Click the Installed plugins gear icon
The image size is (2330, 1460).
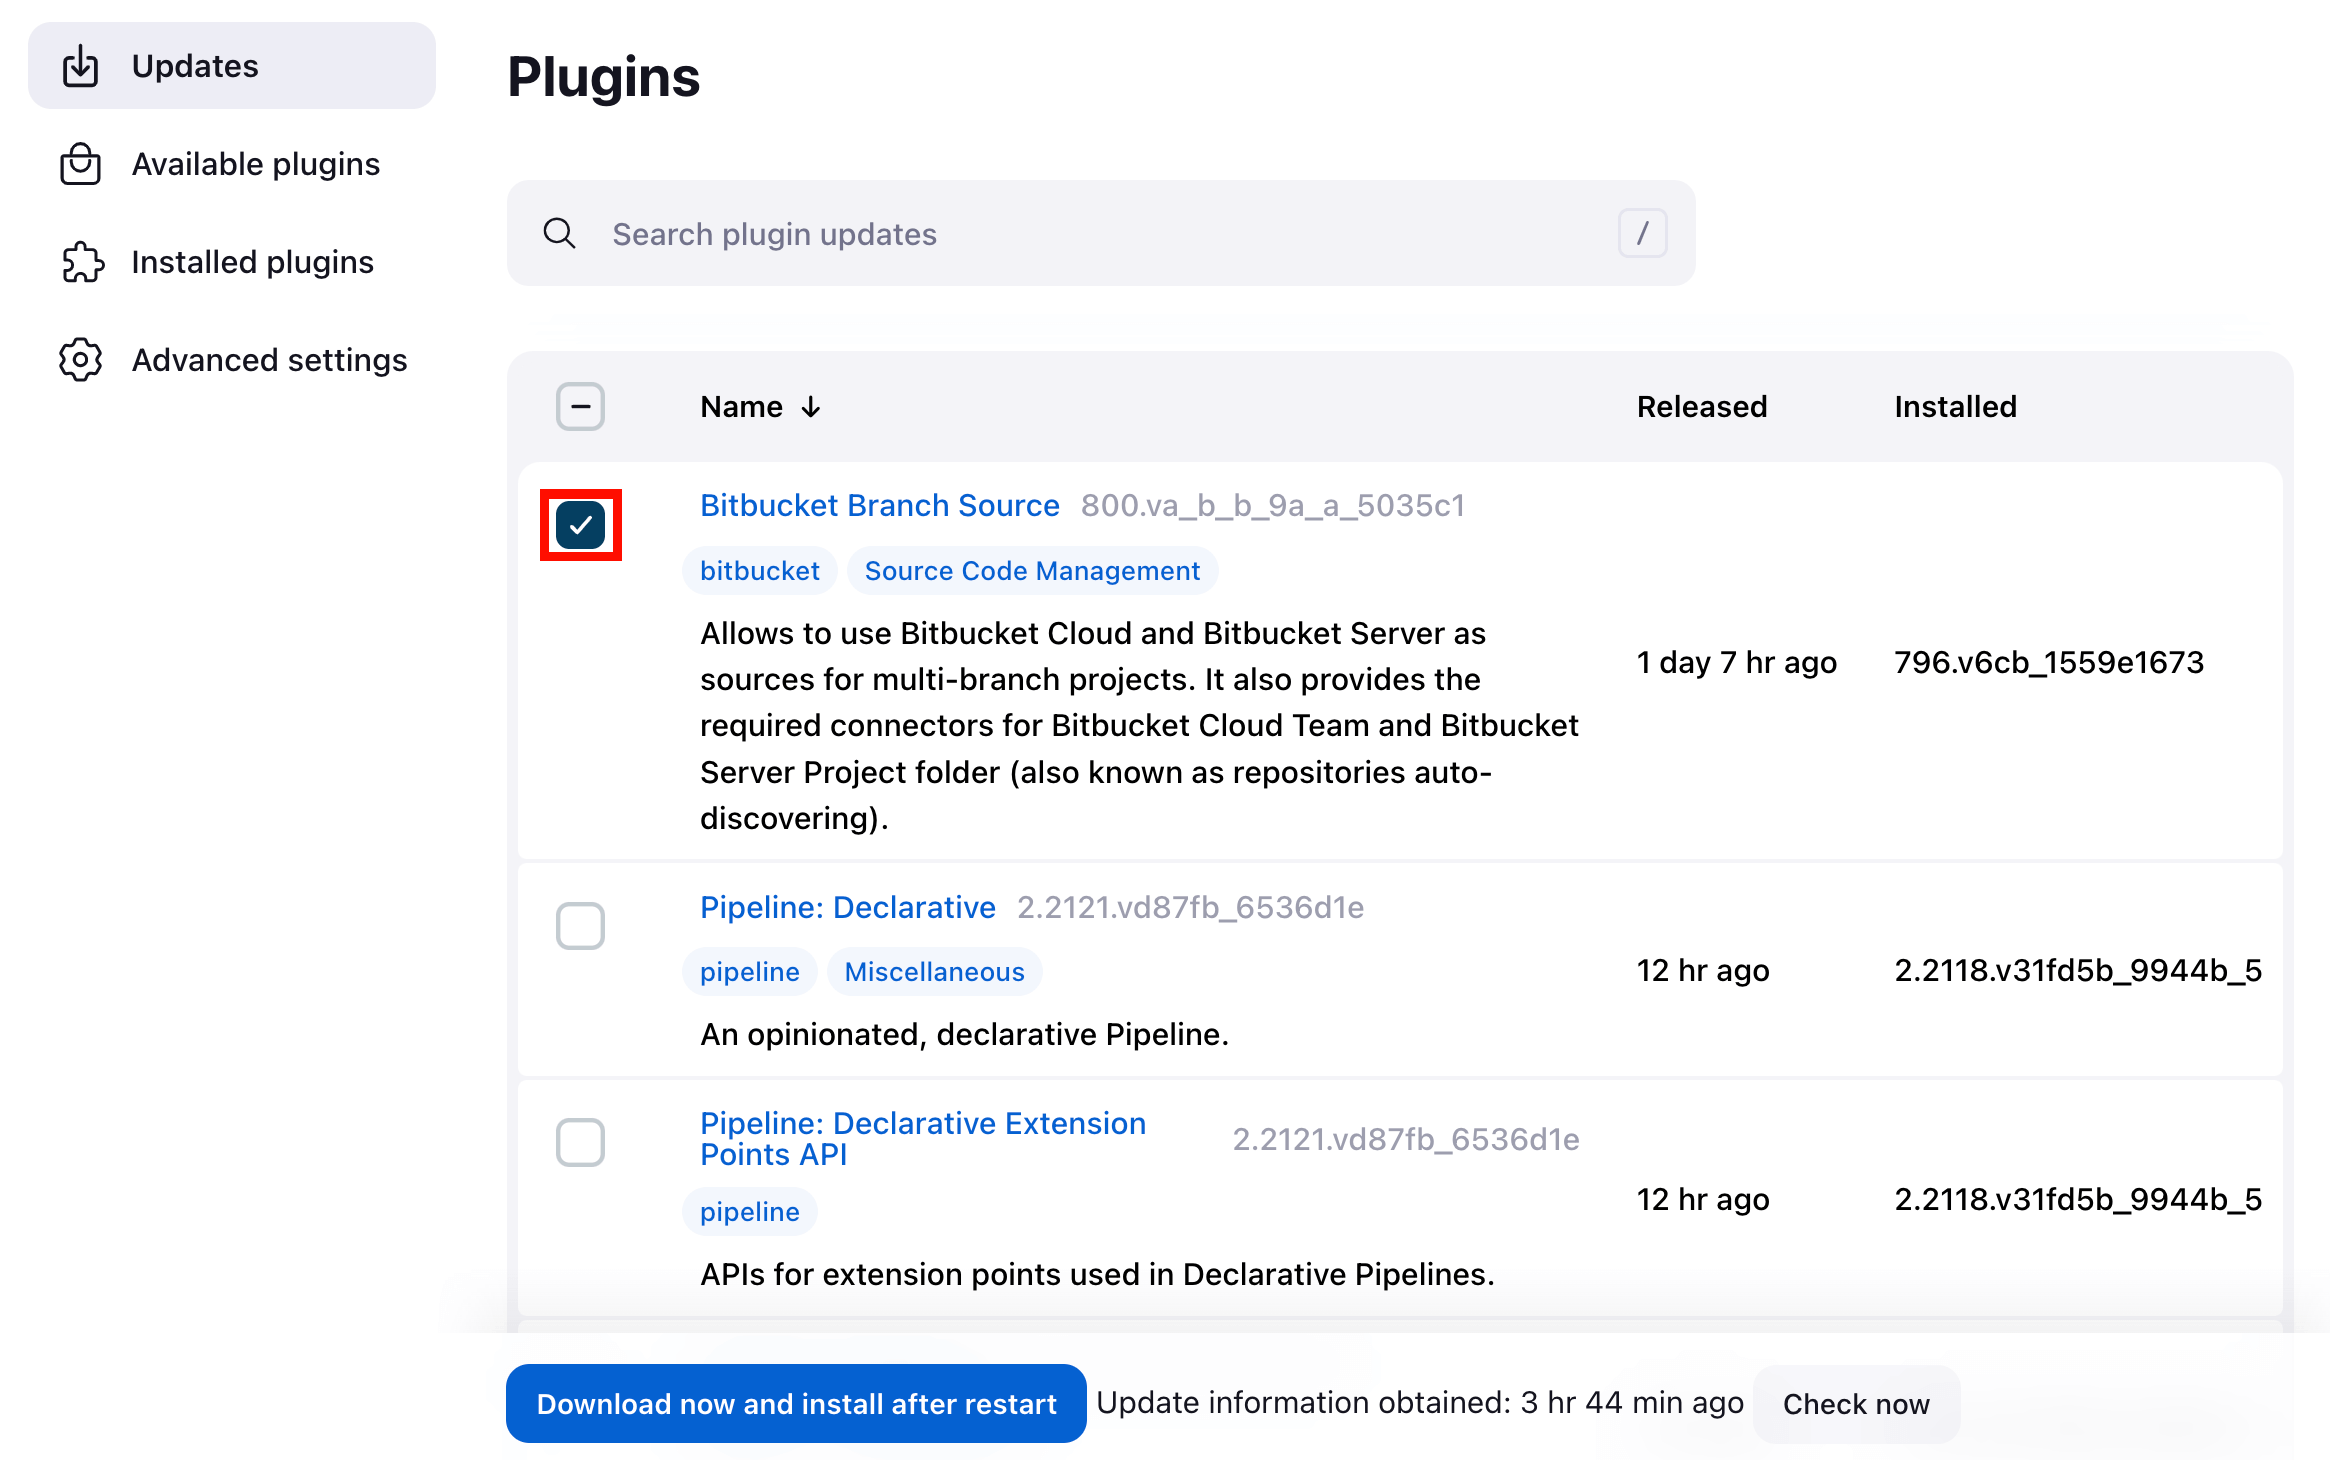click(81, 261)
